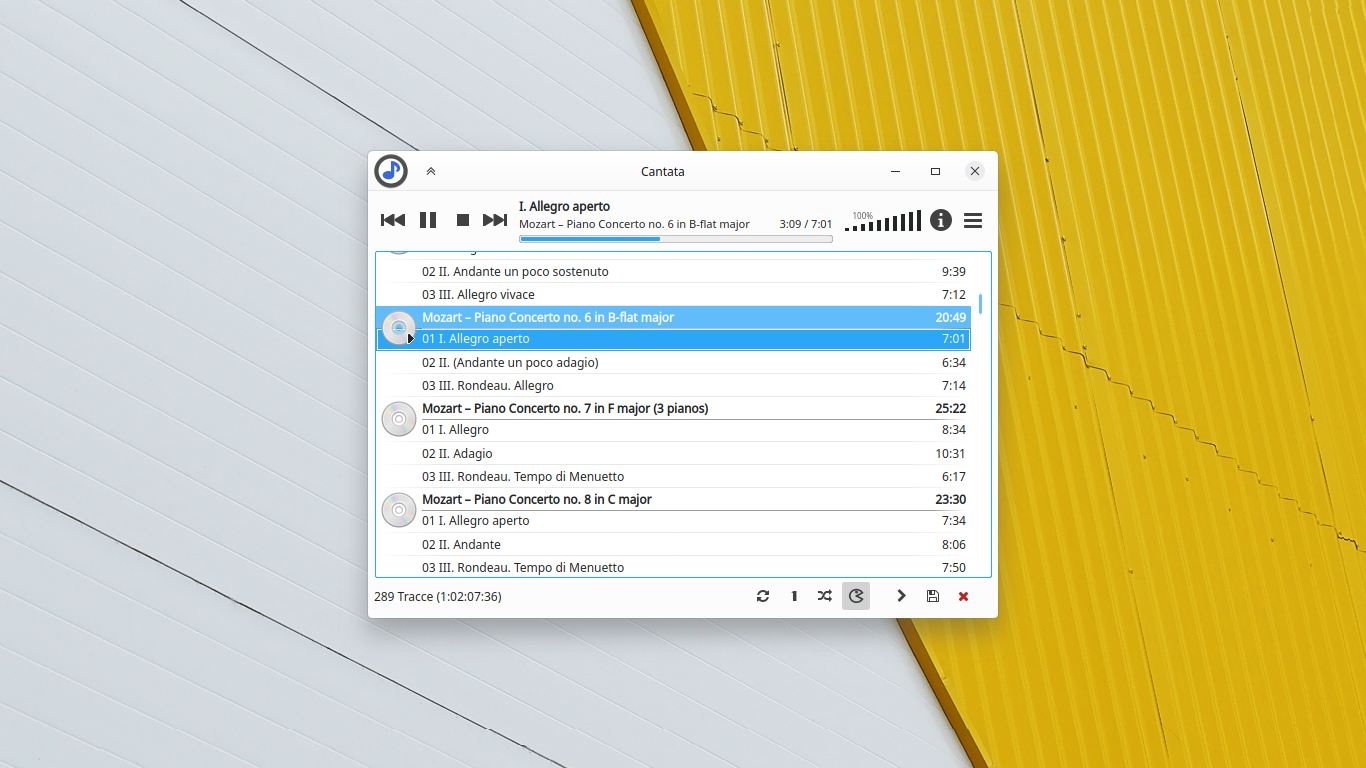
Task: Toggle shuffle random playback
Action: pyautogui.click(x=824, y=596)
